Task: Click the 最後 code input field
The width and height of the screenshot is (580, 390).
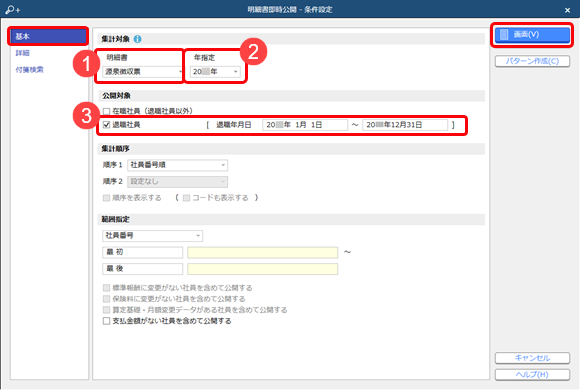Action: coord(142,269)
